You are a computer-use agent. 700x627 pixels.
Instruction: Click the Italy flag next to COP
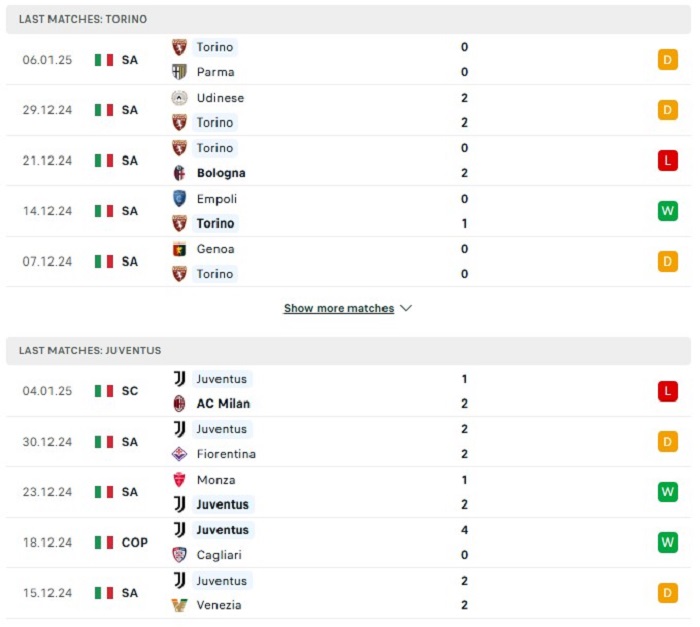(x=104, y=543)
